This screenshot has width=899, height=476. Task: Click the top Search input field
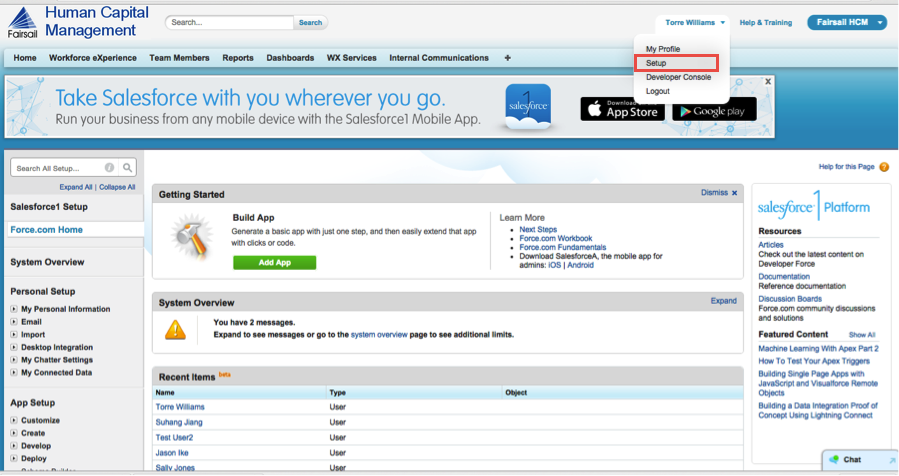pos(231,22)
